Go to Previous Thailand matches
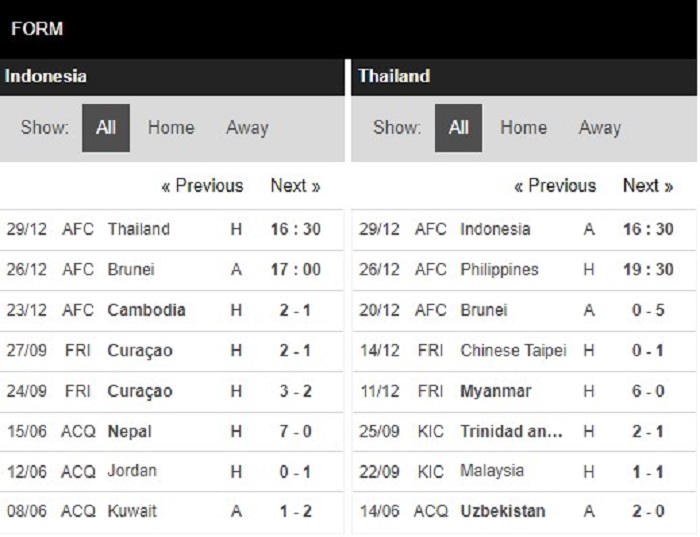 coord(555,186)
